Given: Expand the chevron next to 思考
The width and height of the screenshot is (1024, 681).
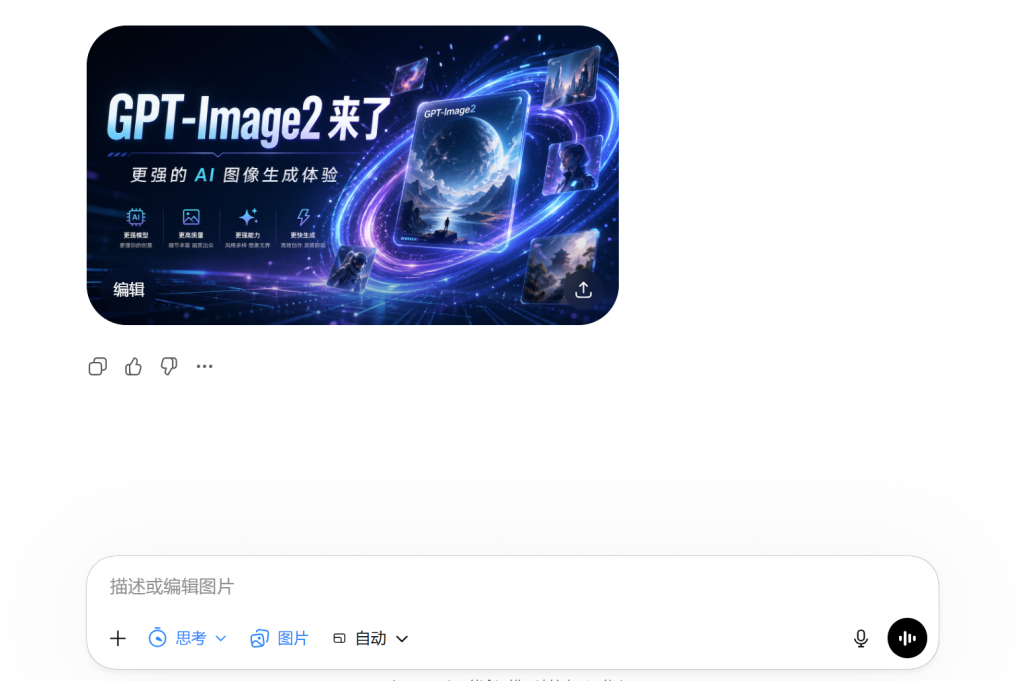Looking at the screenshot, I should coord(221,638).
